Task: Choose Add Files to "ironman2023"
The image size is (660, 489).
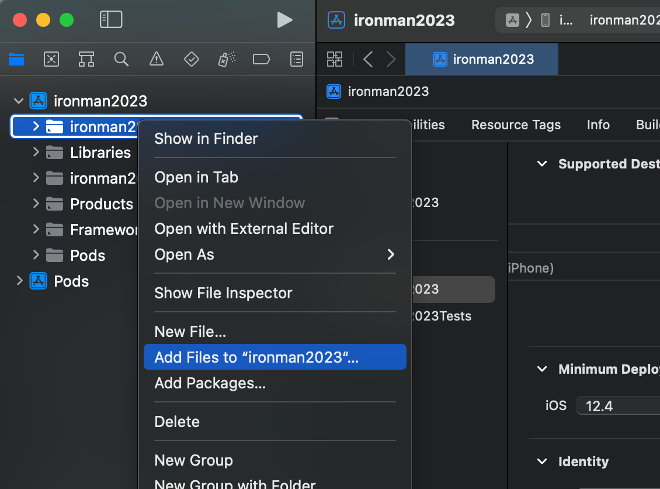Action: click(256, 357)
